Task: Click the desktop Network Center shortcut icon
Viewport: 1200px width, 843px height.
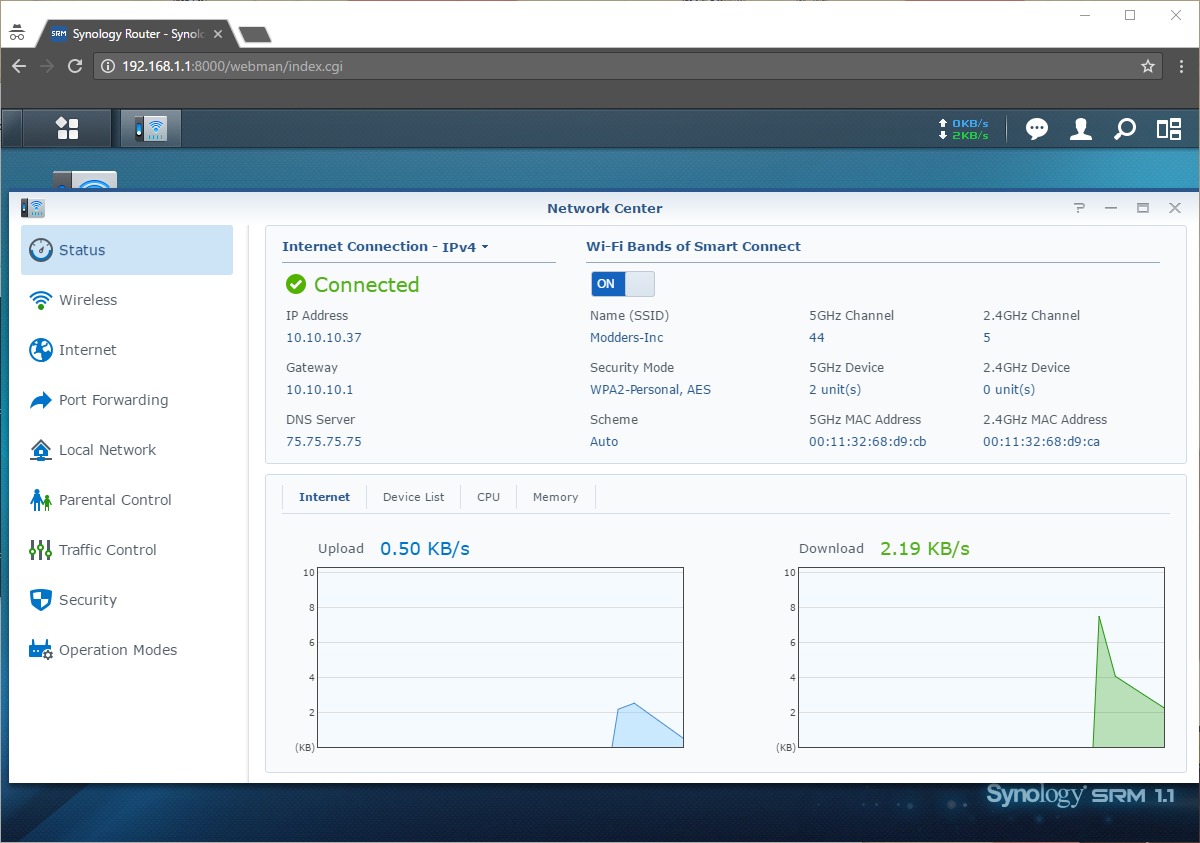Action: coord(85,182)
